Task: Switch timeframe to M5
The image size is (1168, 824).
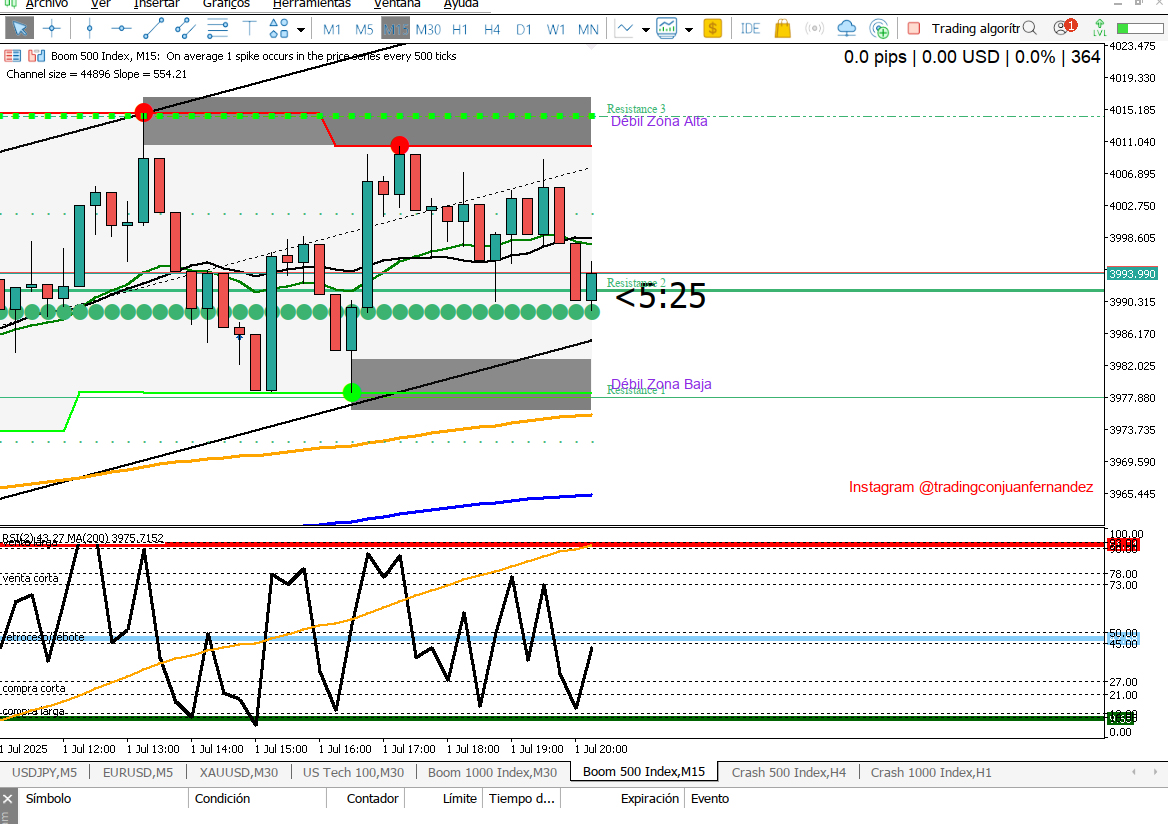Action: coord(364,29)
